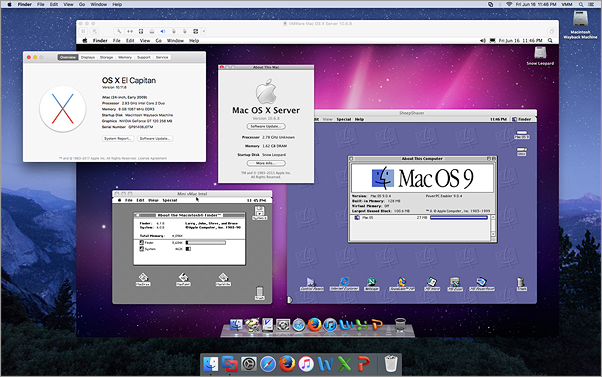
Task: Open the License Agreement link
Action: coord(152,158)
